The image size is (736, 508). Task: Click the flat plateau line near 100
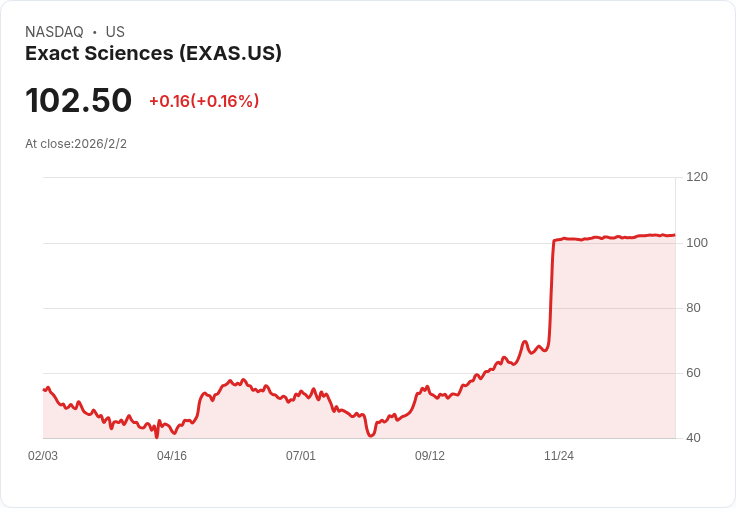pyautogui.click(x=615, y=237)
